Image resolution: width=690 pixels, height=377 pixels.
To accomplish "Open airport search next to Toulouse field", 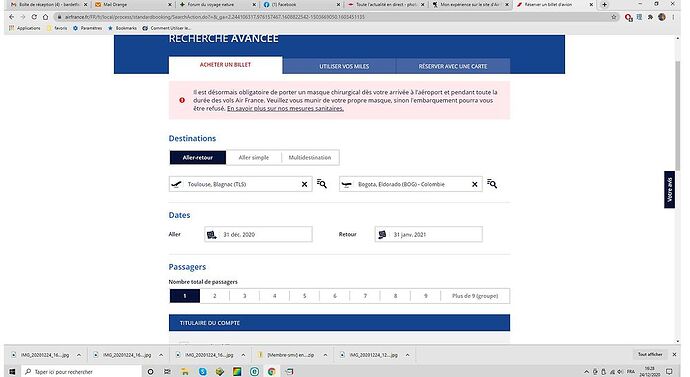I will pyautogui.click(x=322, y=184).
